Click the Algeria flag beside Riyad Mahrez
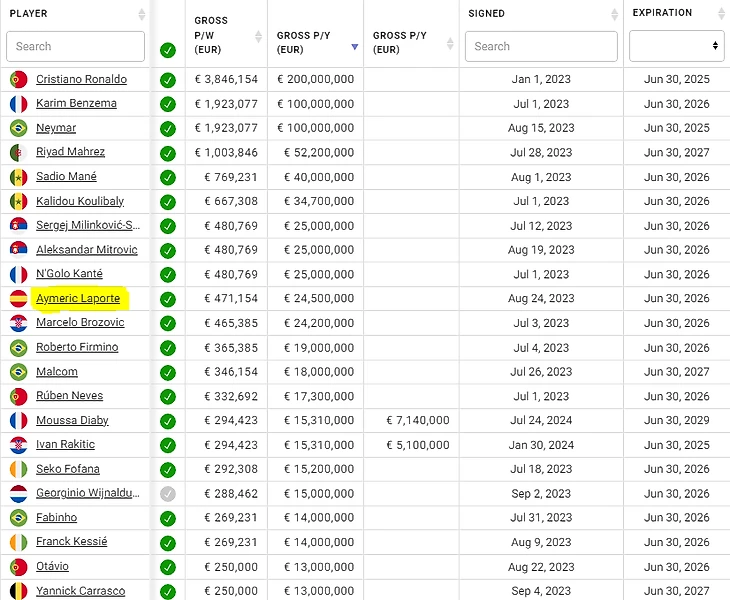The image size is (730, 600). pyautogui.click(x=18, y=152)
